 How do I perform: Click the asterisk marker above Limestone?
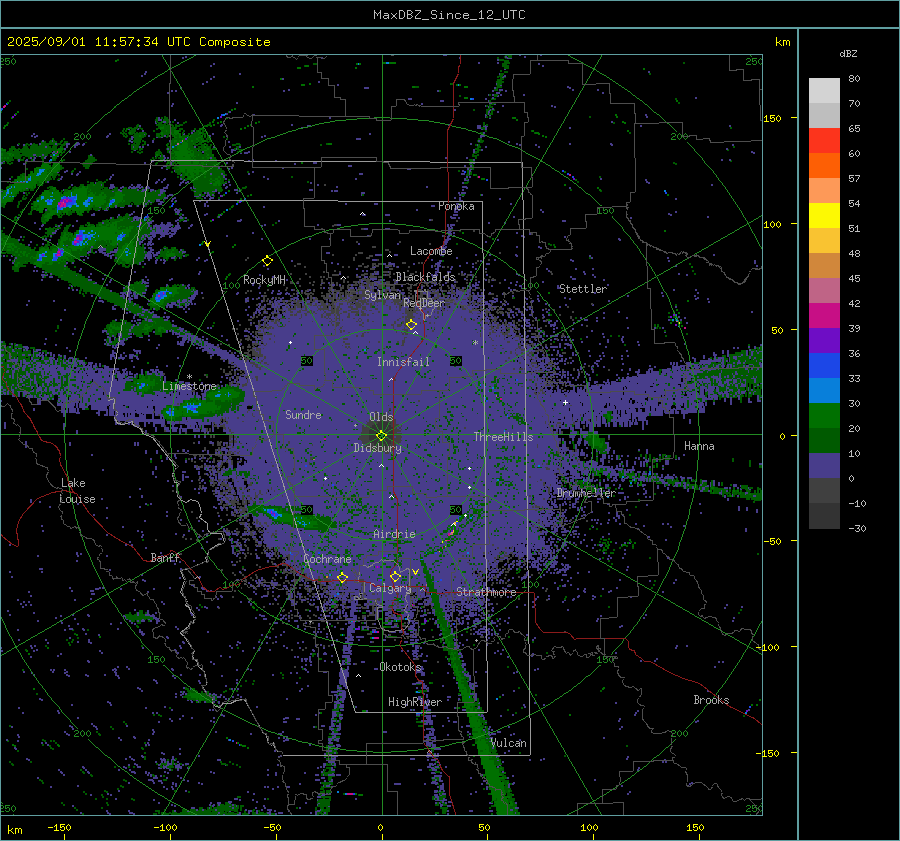coord(189,377)
